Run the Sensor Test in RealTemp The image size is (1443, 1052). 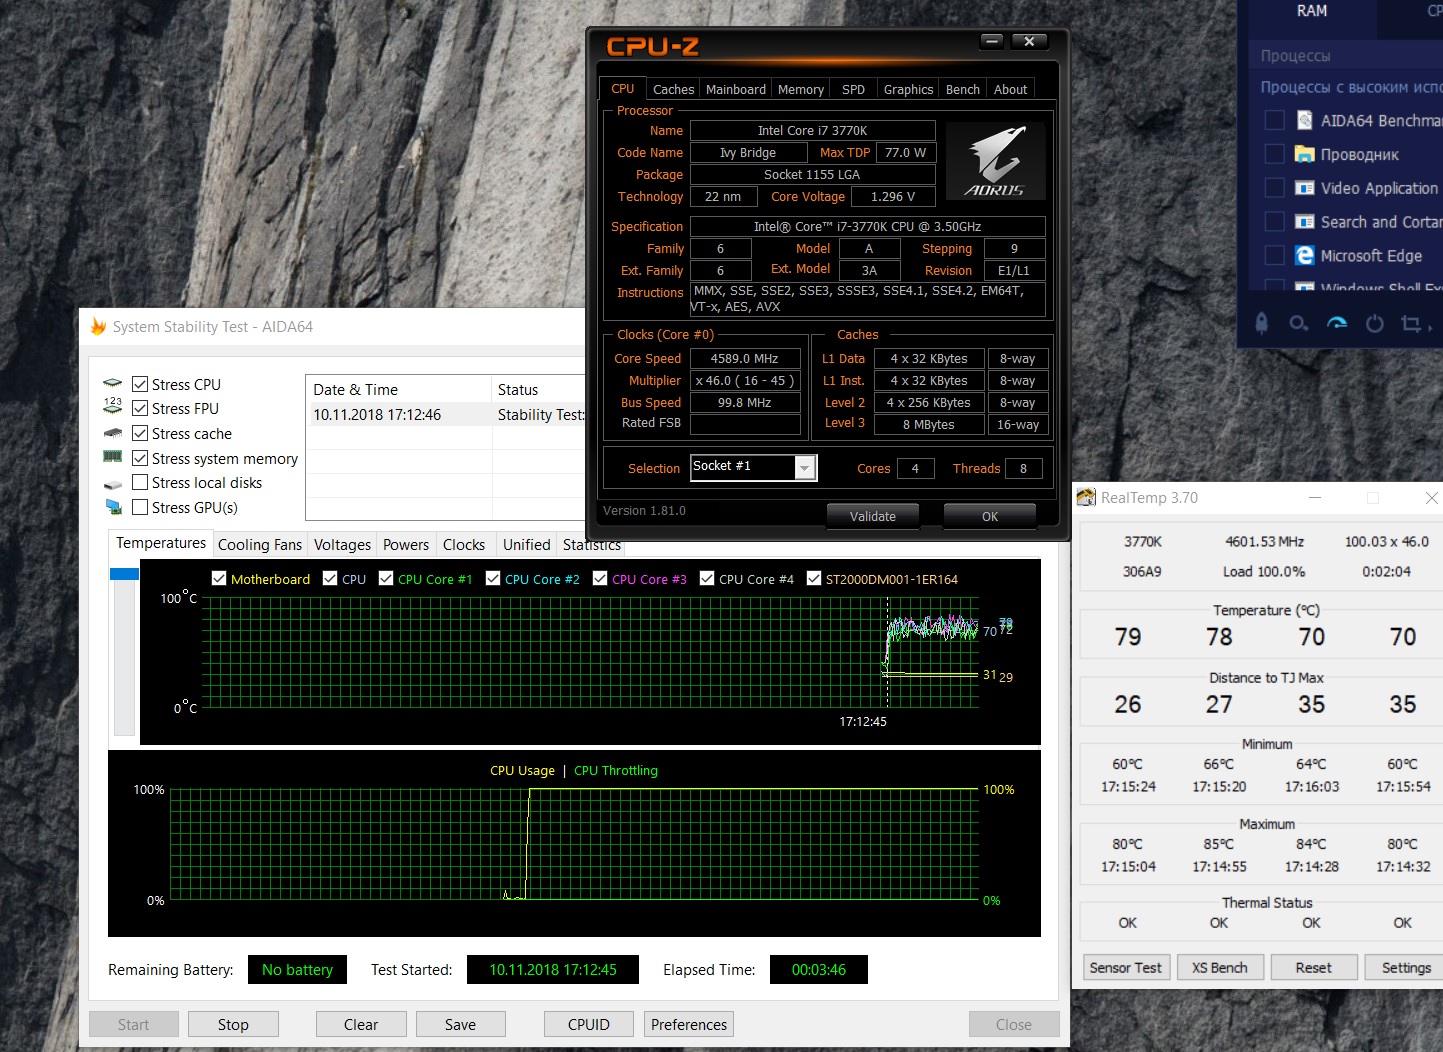coord(1126,967)
